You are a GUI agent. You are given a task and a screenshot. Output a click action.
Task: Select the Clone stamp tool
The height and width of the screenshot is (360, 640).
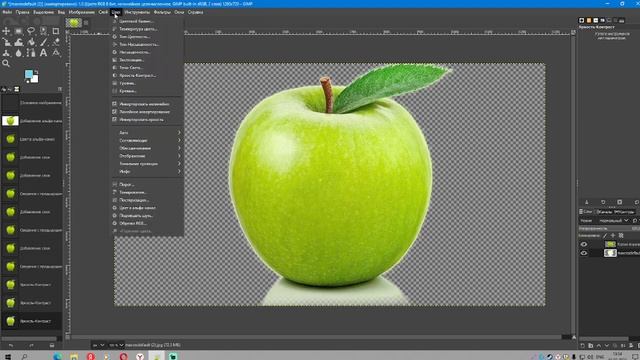[6, 53]
